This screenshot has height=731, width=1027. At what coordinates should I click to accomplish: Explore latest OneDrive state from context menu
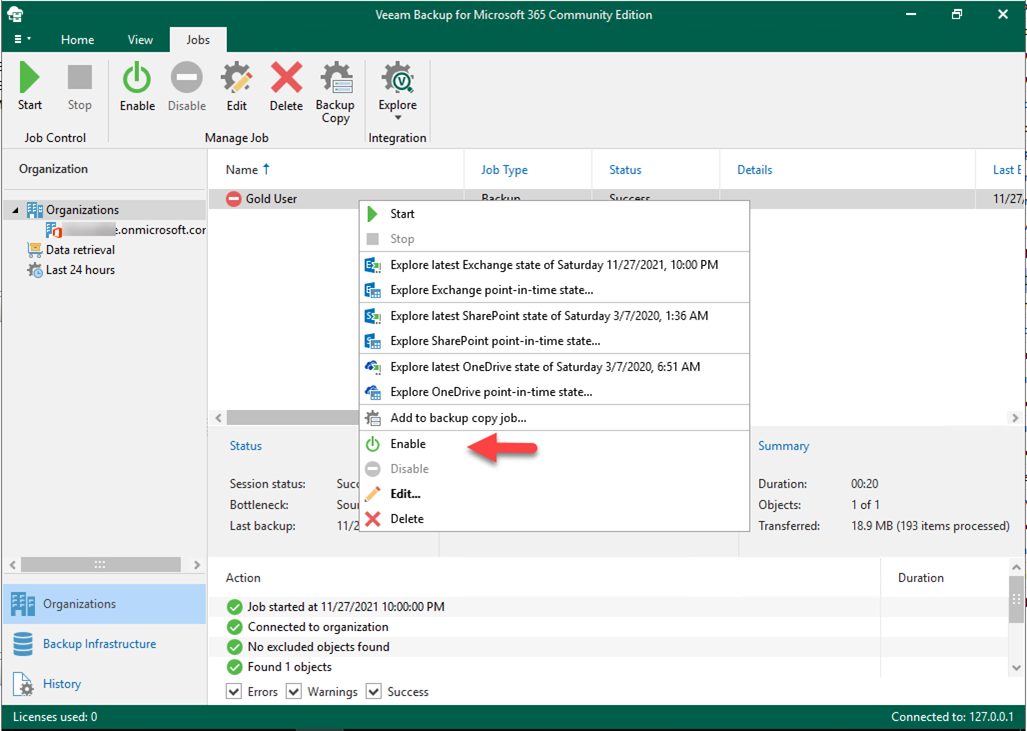click(554, 367)
